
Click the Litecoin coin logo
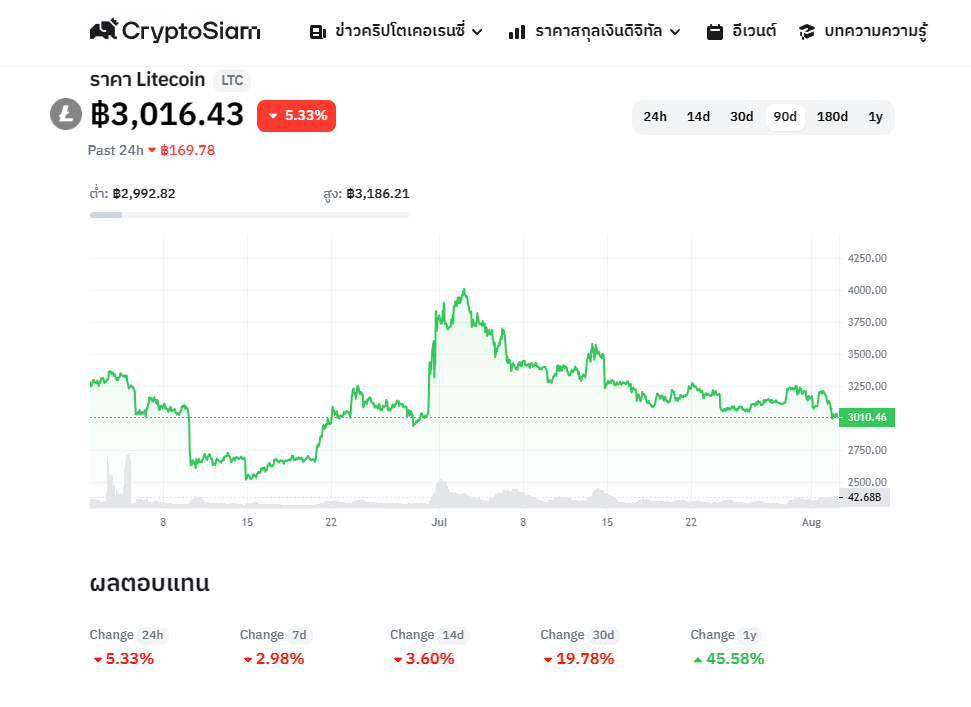click(66, 115)
